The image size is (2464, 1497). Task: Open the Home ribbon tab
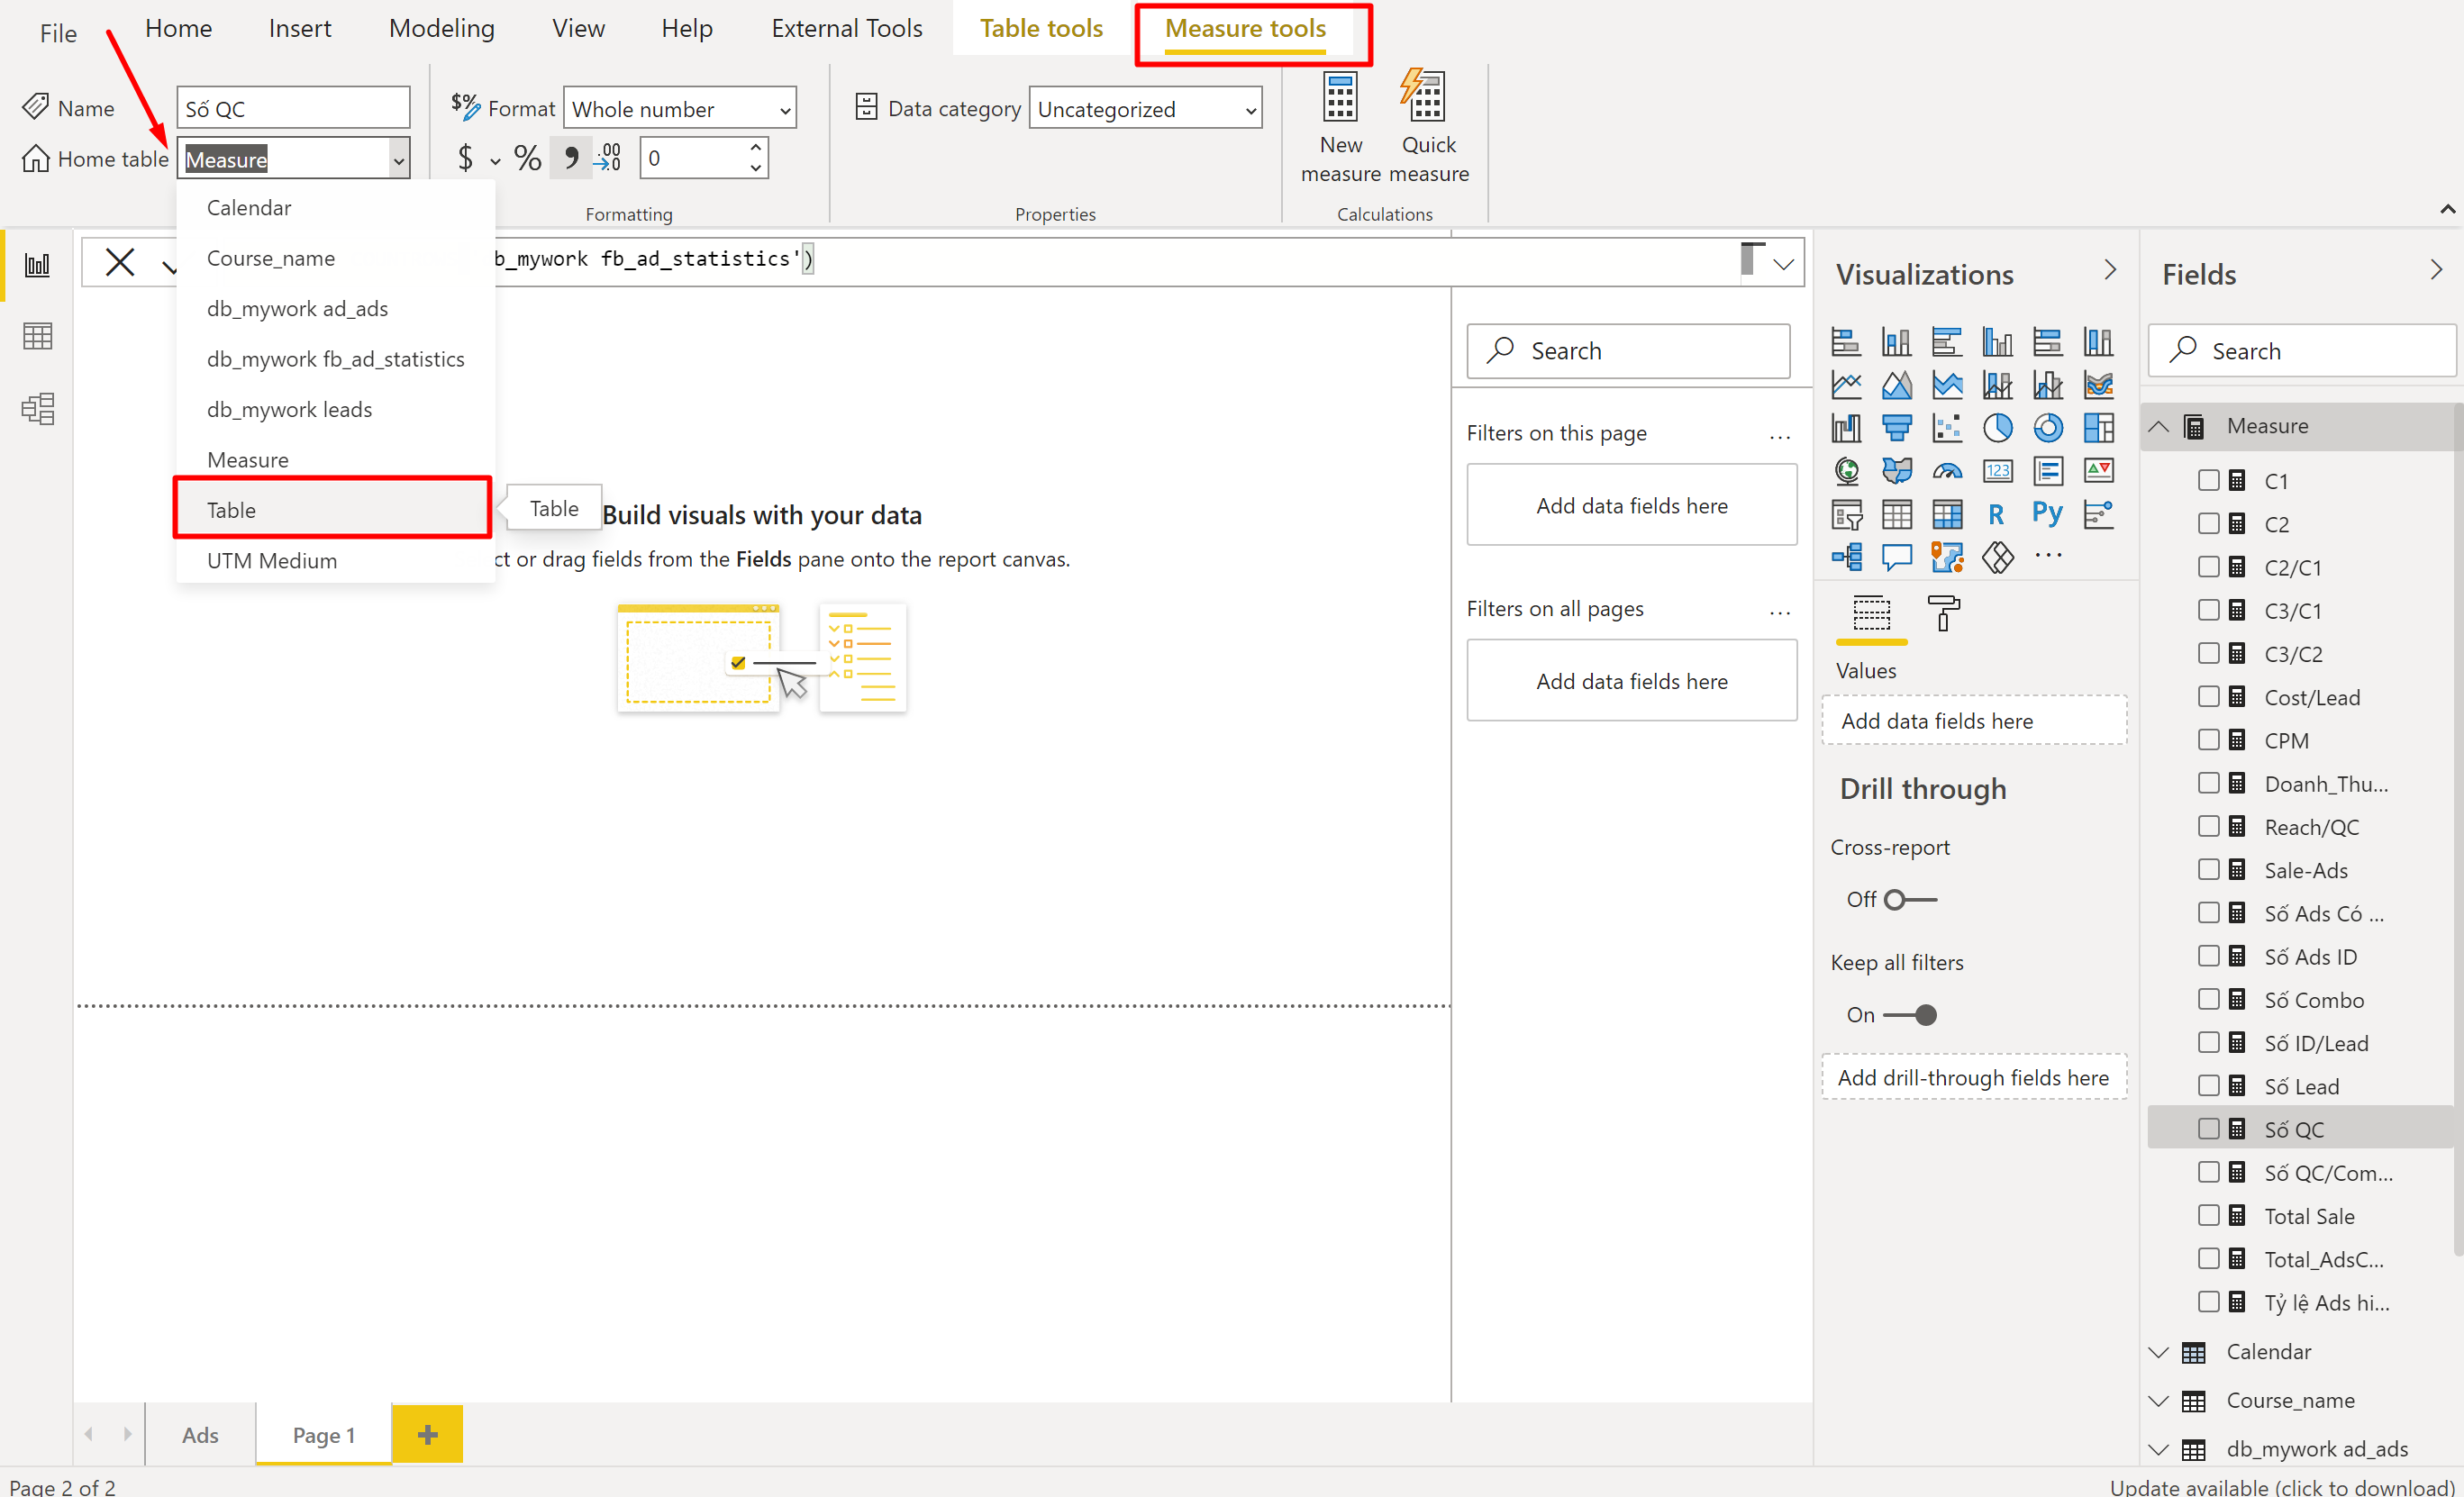[x=178, y=29]
